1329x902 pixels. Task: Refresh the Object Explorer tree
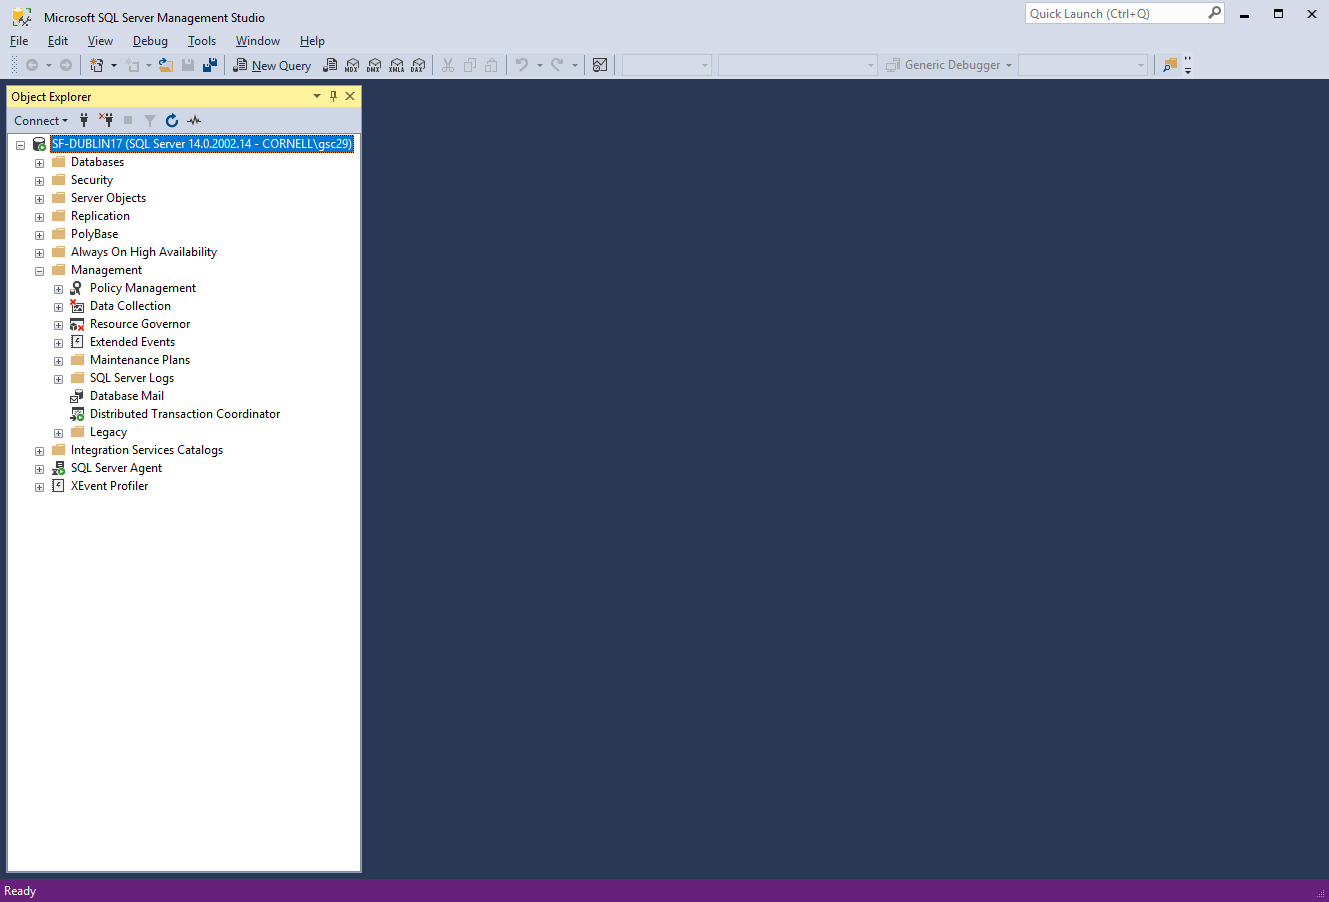[172, 120]
